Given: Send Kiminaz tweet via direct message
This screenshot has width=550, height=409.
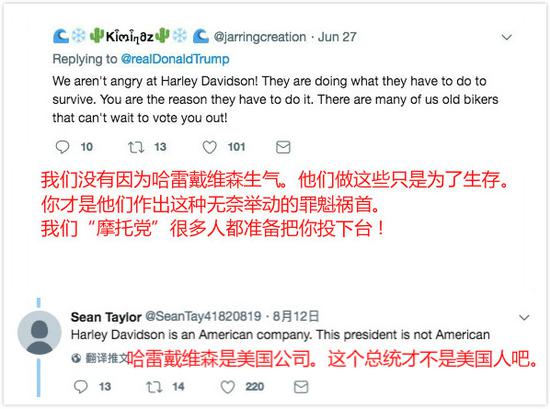Looking at the screenshot, I should [x=283, y=147].
